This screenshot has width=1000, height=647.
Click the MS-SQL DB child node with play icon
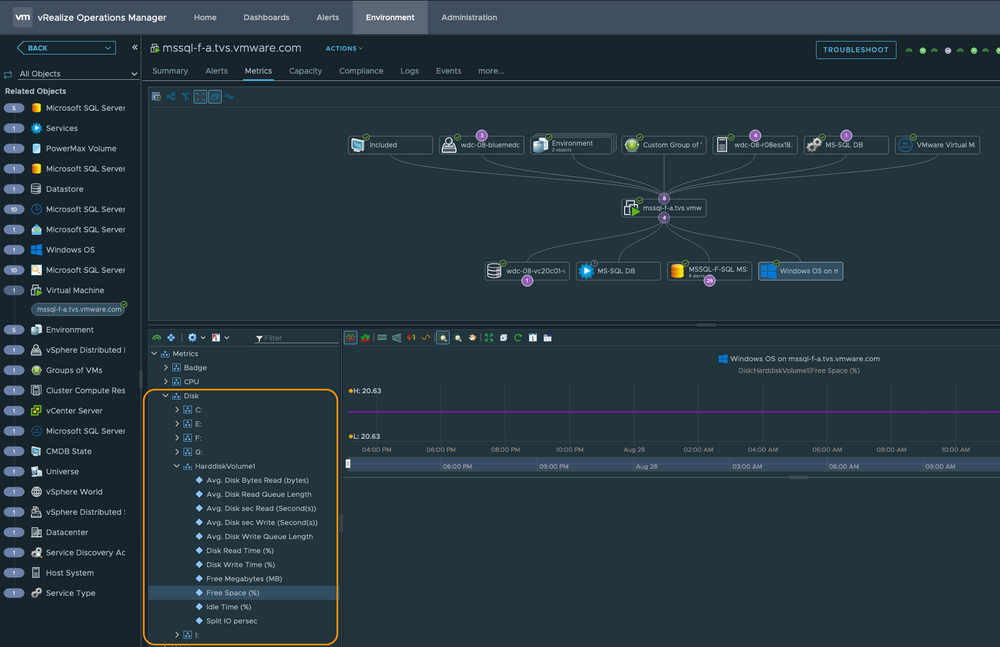point(618,271)
